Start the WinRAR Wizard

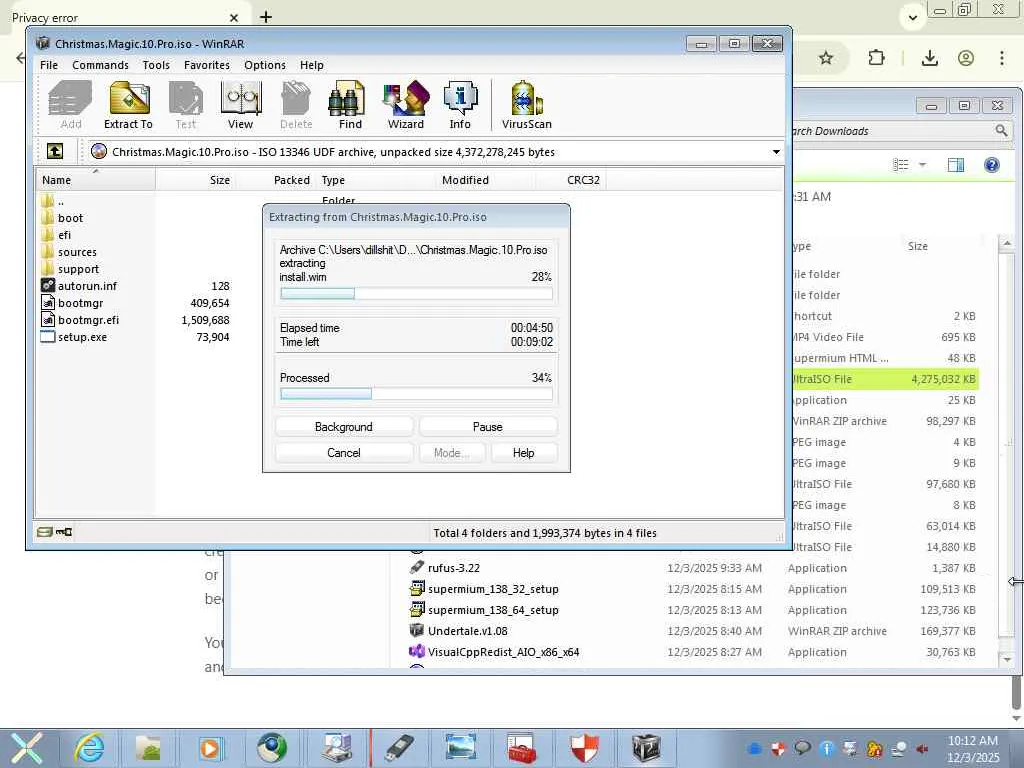[406, 105]
